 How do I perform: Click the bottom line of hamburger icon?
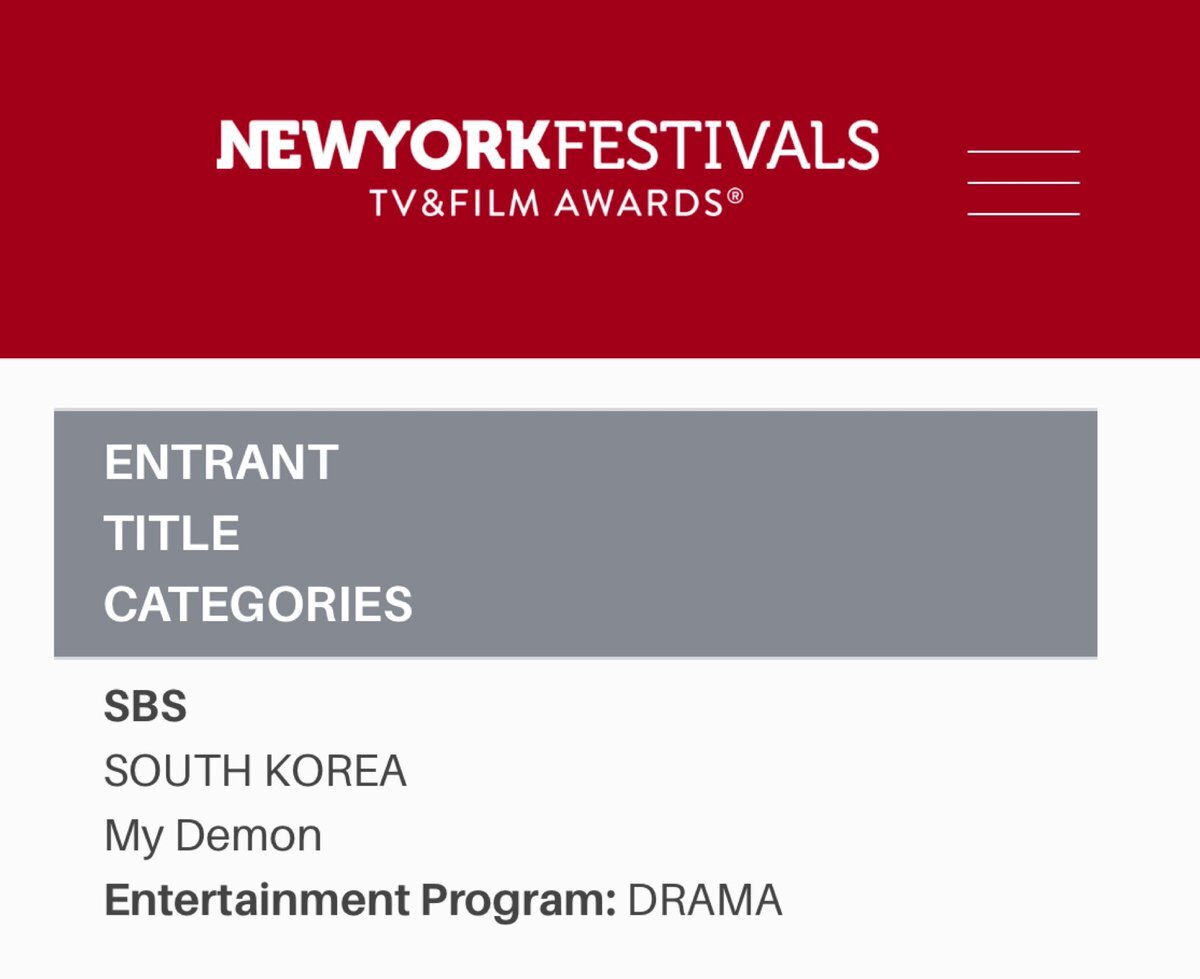tap(1023, 214)
